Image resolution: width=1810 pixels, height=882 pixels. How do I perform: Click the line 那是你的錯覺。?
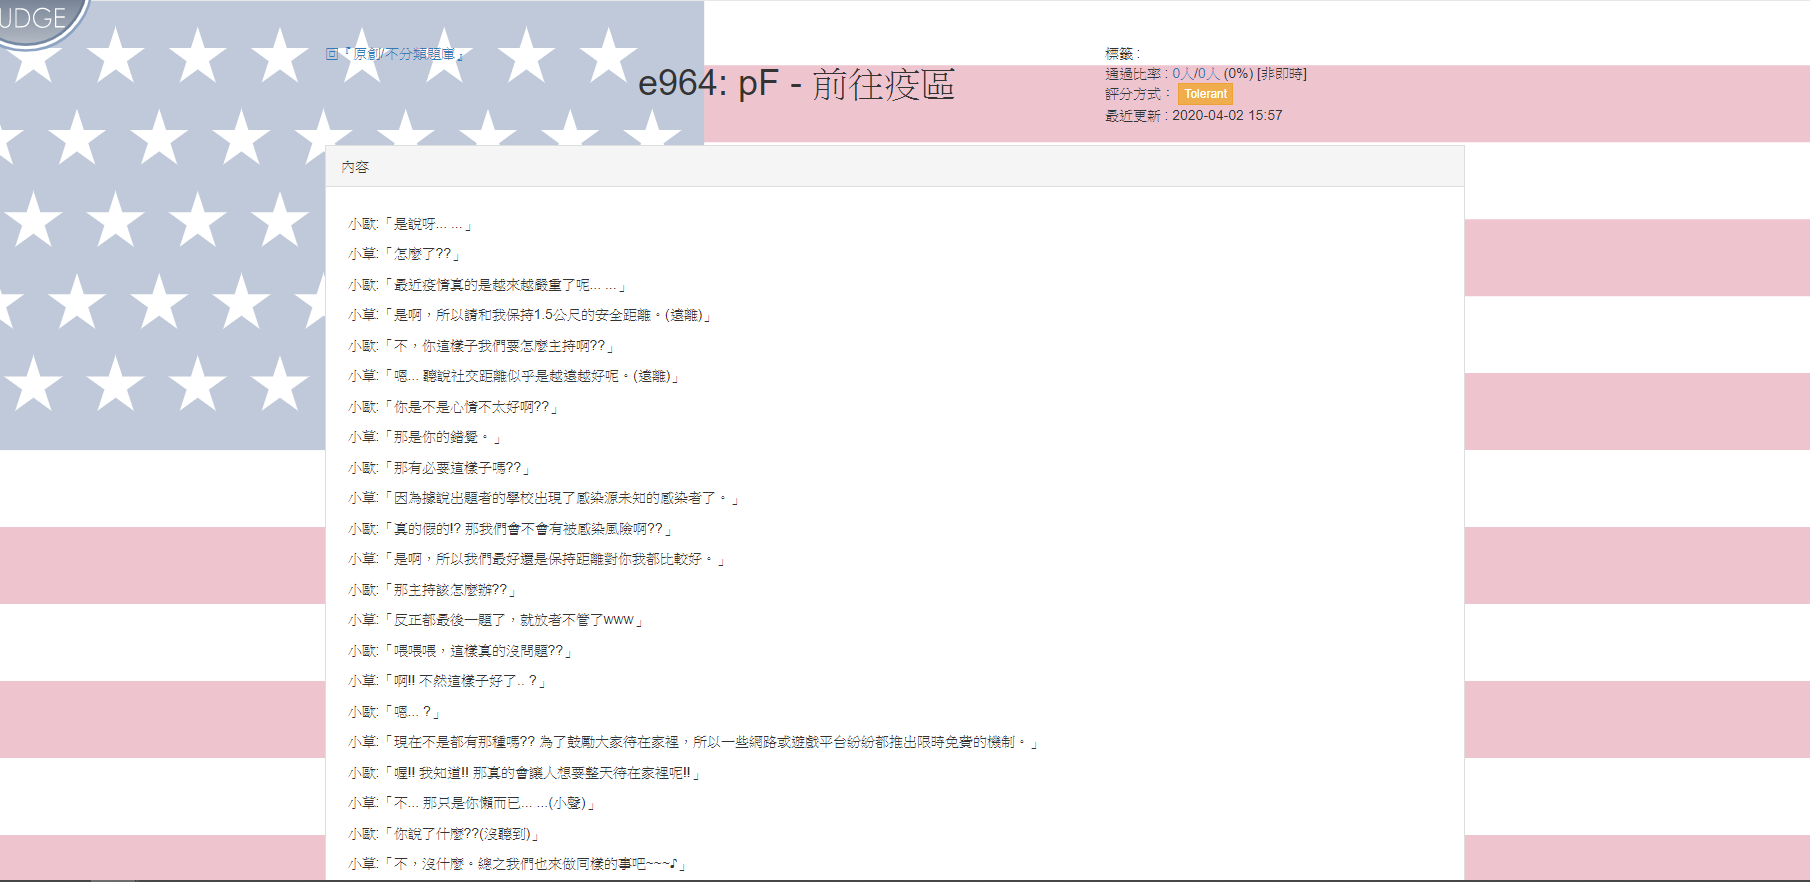click(425, 437)
